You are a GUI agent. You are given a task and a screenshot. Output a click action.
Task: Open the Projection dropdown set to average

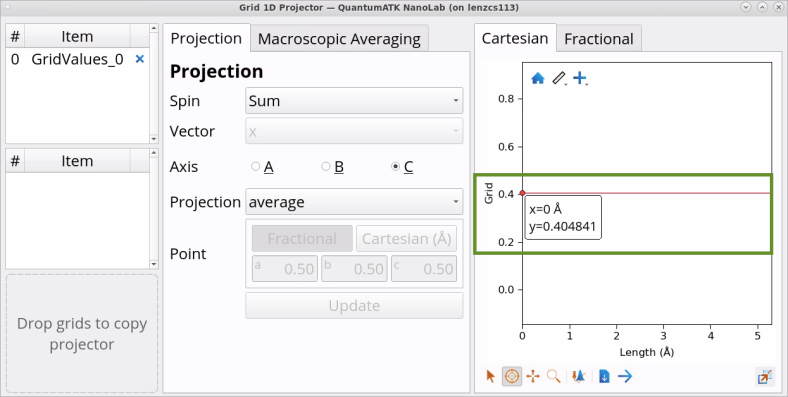(x=354, y=202)
